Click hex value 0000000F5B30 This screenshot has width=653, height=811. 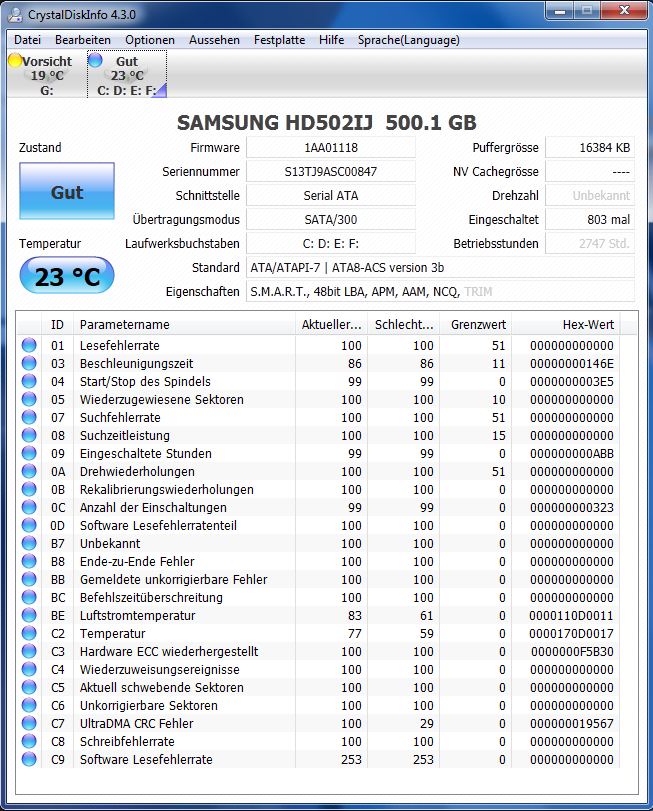pos(572,652)
